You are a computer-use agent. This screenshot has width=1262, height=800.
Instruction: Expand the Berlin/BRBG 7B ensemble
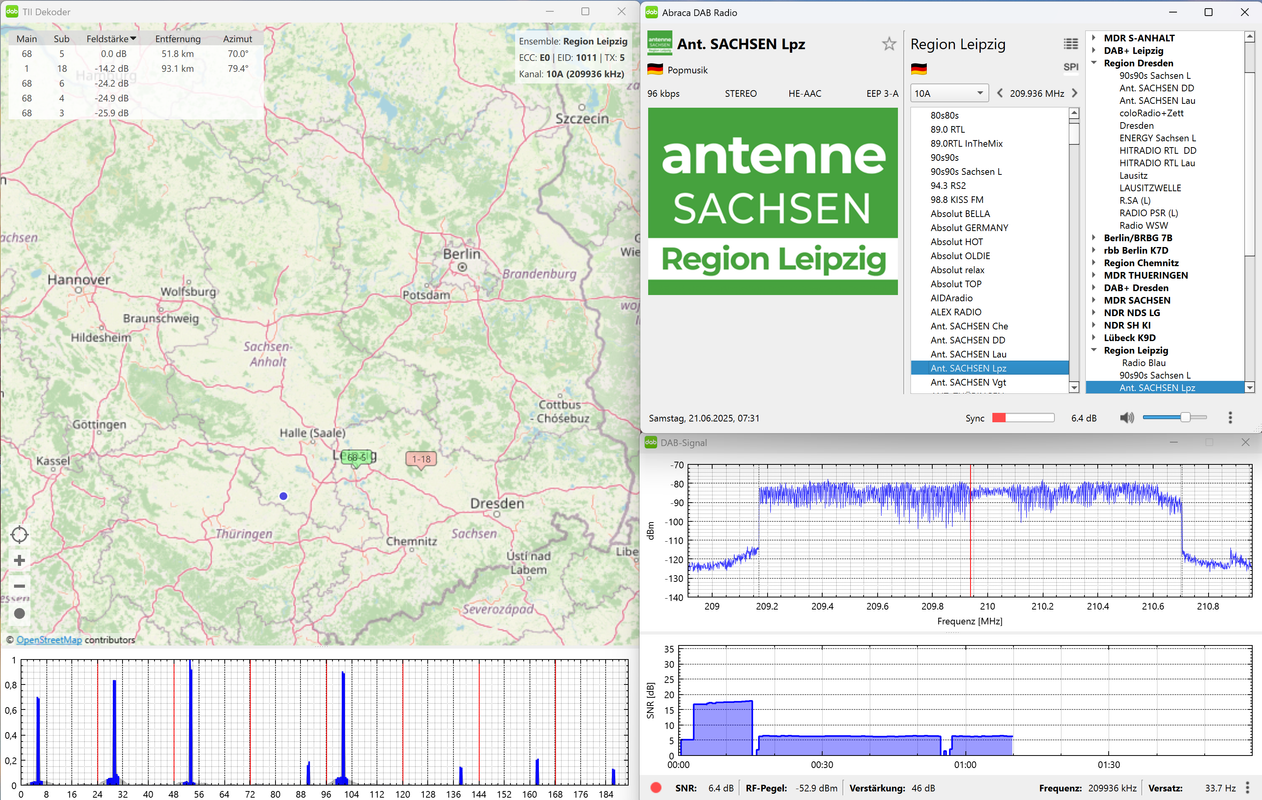(x=1094, y=238)
